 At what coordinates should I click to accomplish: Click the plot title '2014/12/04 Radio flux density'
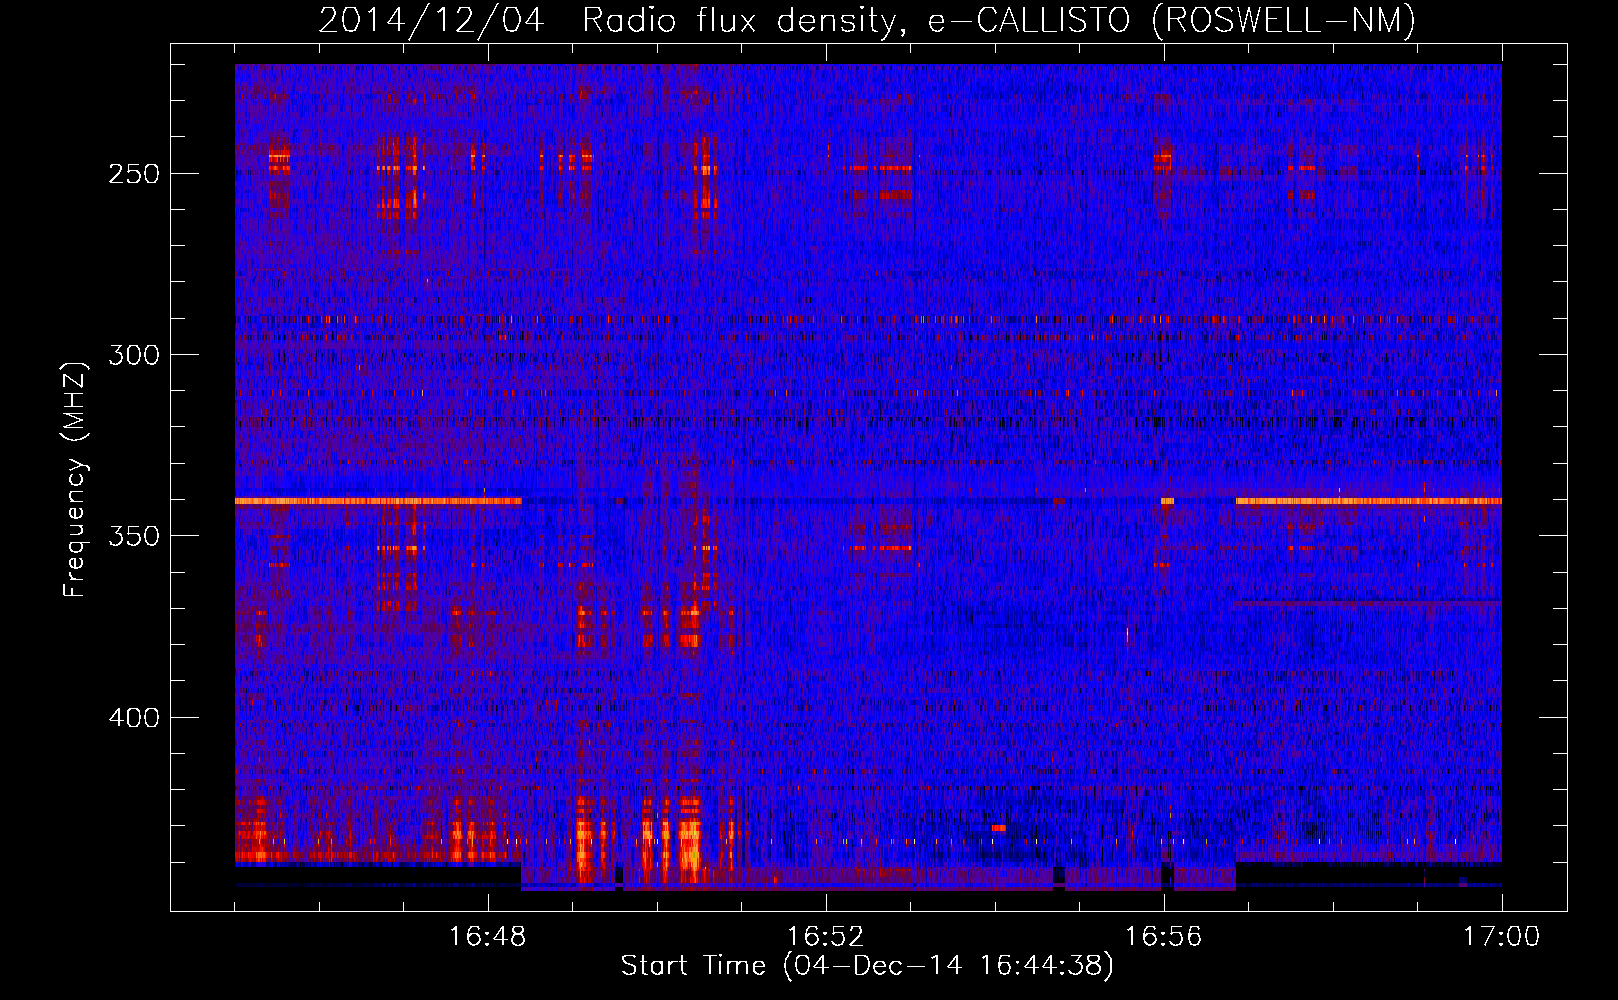[x=867, y=21]
